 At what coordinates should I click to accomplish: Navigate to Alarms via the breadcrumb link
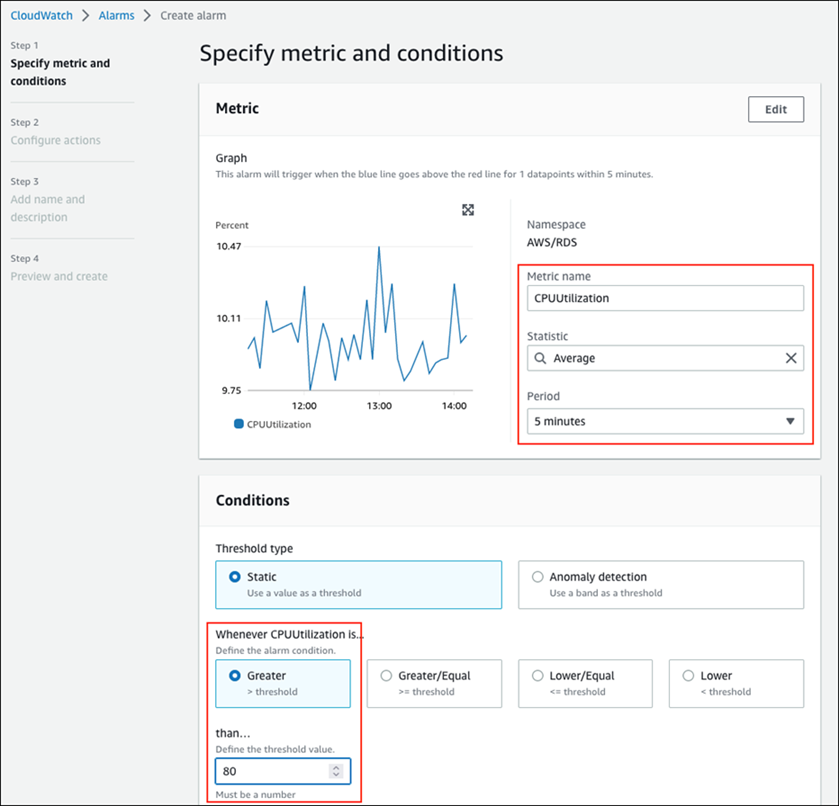(116, 15)
